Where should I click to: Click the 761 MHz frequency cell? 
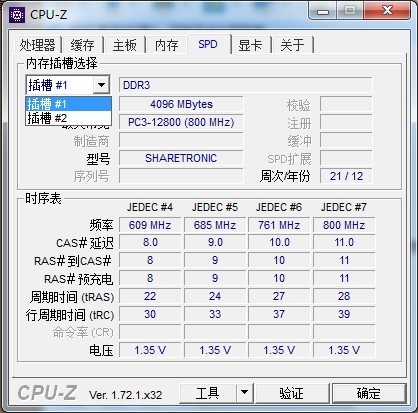279,225
